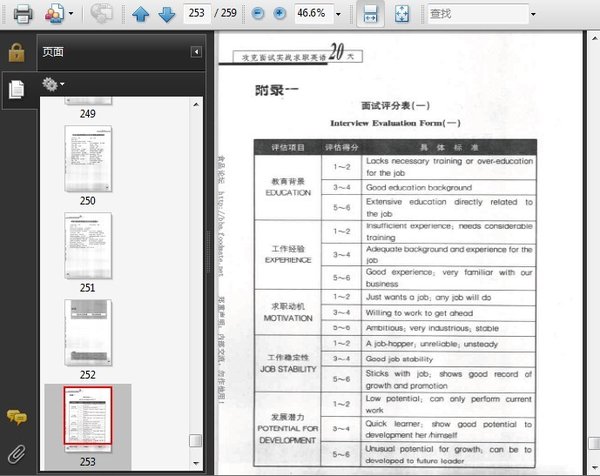Toggle fit width scrolling mode

[x=370, y=14]
